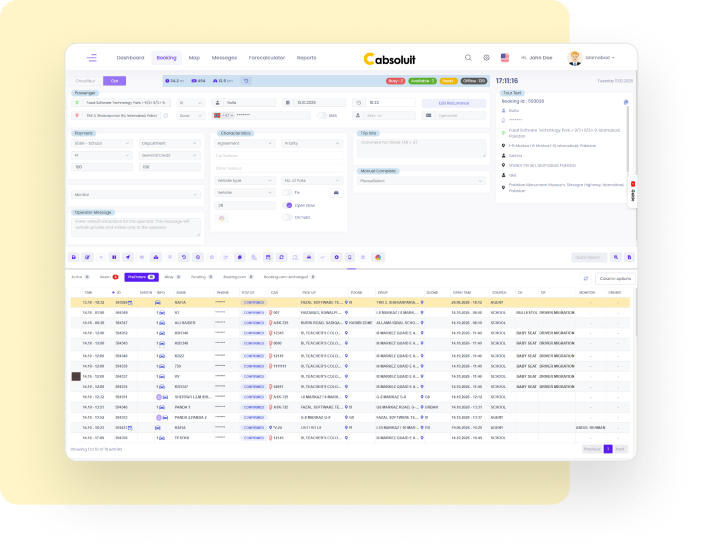Open the country code phone dropdown
The height and width of the screenshot is (553, 701).
pyautogui.click(x=224, y=115)
